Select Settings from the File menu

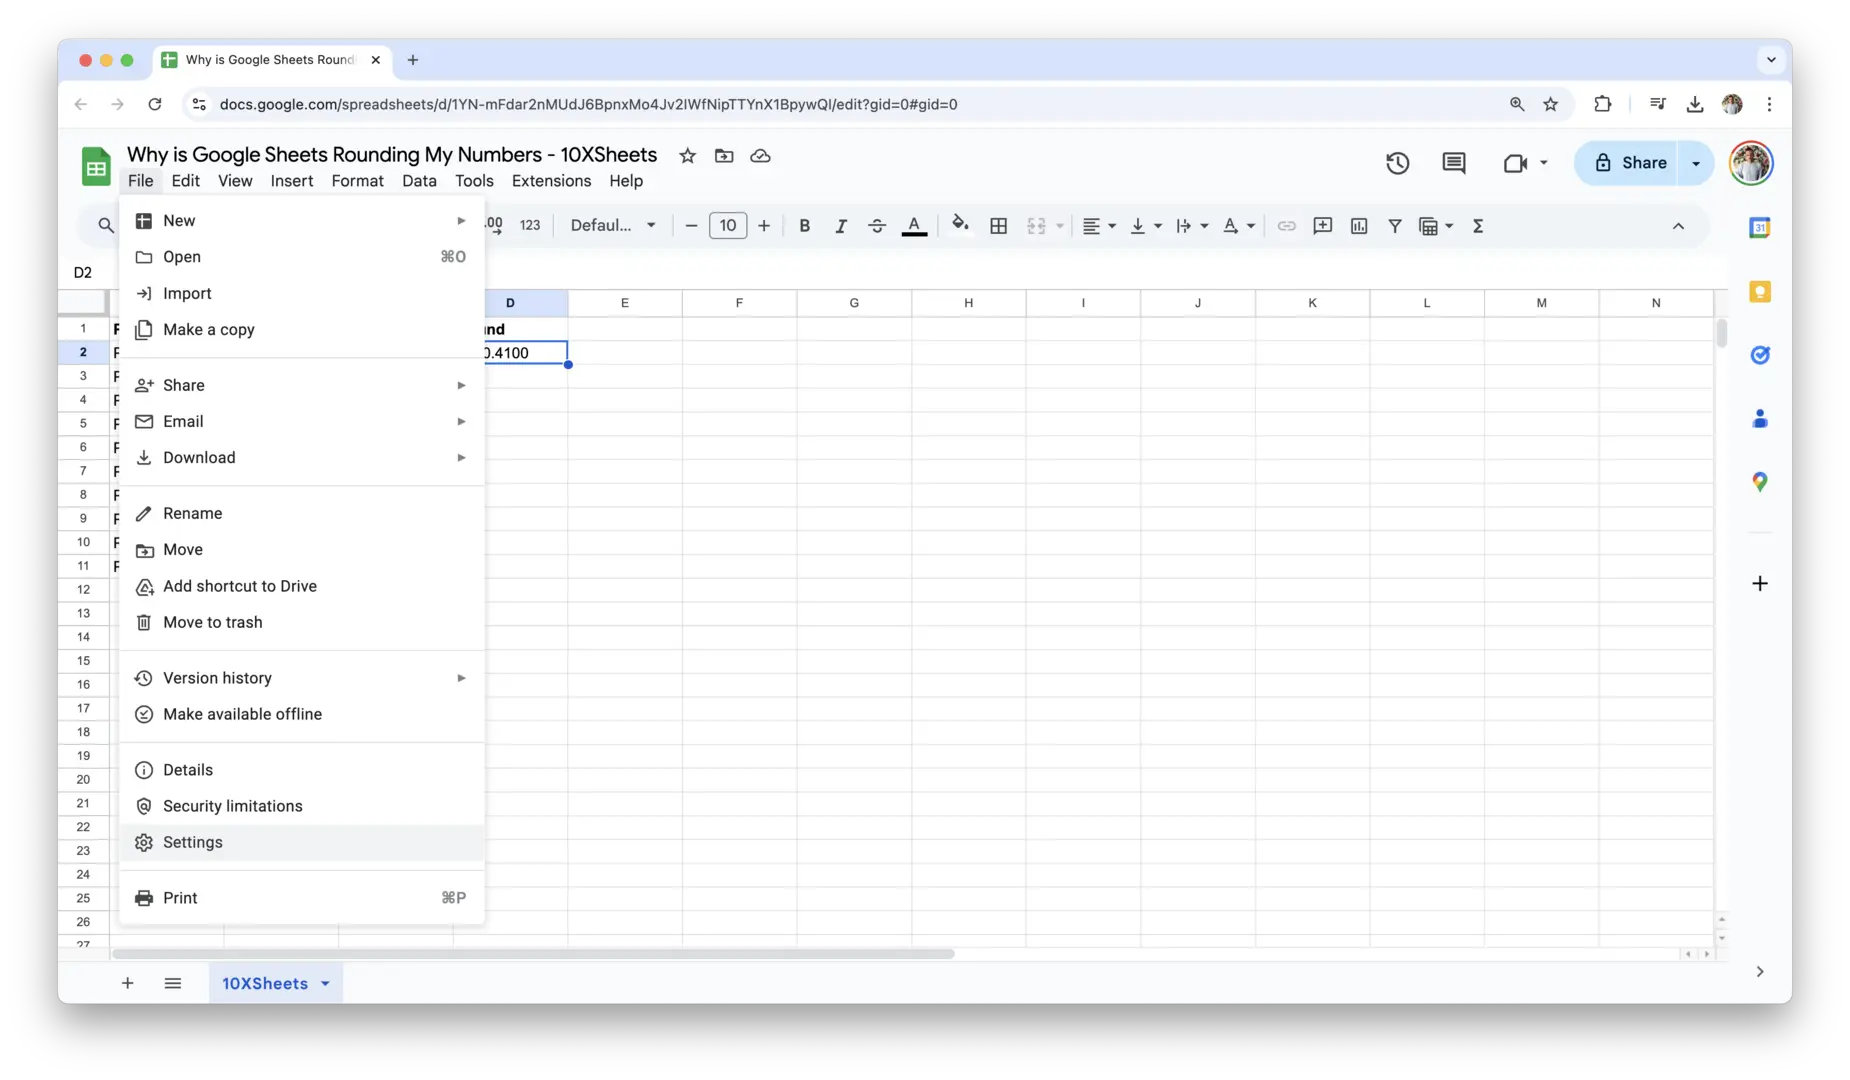[x=193, y=843]
